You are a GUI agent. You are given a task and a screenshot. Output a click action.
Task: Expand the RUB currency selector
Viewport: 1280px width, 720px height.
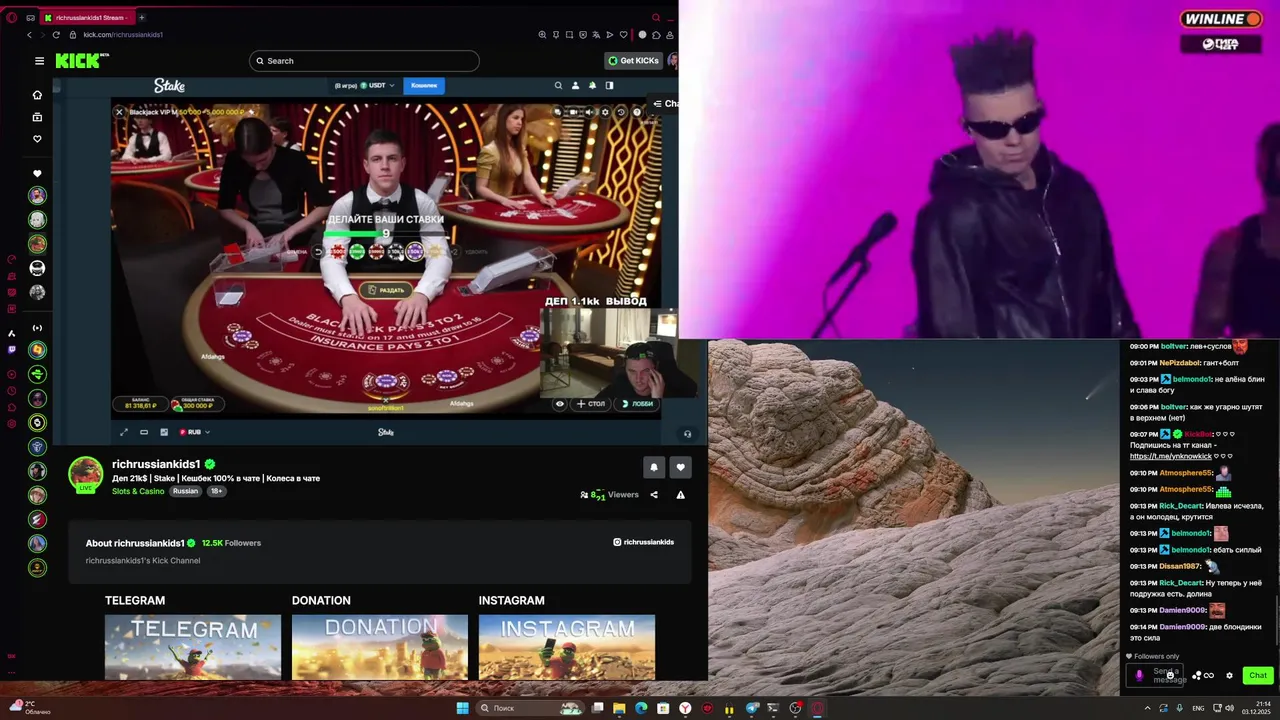(195, 432)
